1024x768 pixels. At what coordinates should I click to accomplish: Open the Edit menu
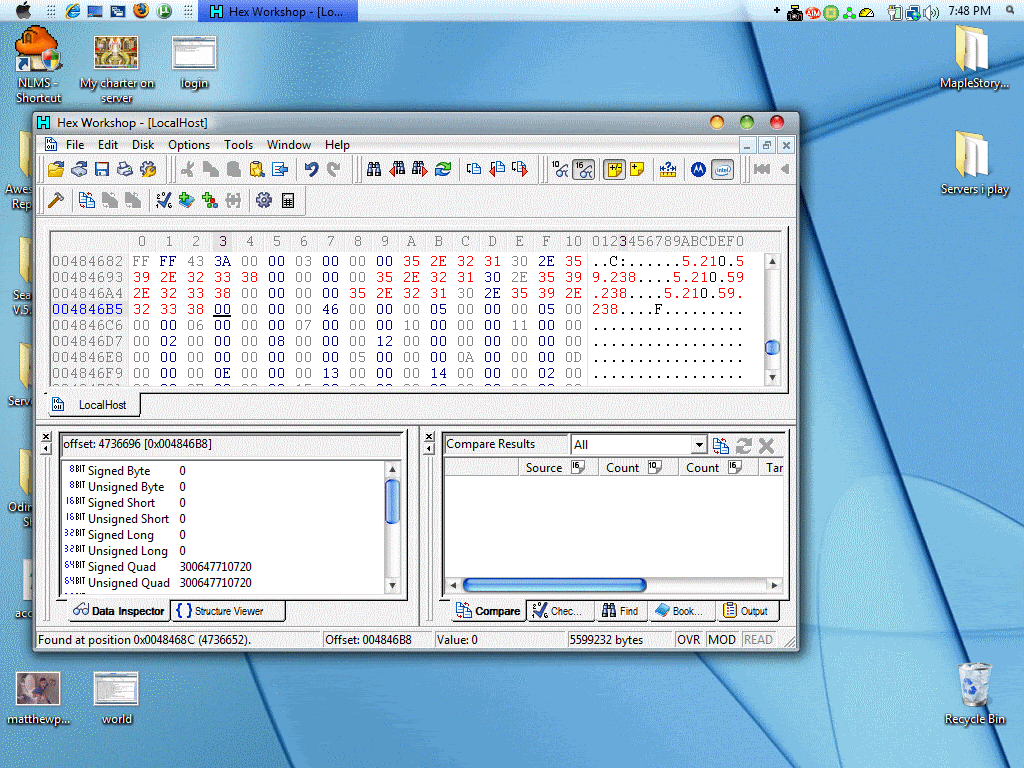click(108, 145)
